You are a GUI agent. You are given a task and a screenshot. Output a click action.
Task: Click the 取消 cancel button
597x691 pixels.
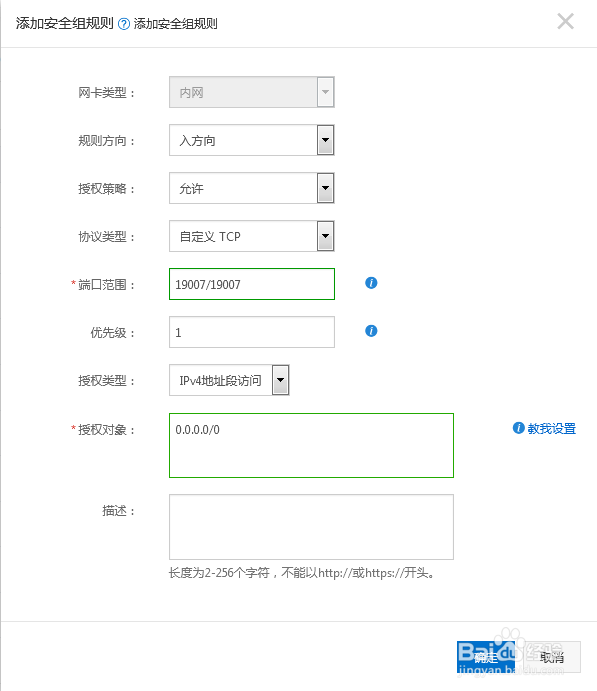tap(552, 657)
